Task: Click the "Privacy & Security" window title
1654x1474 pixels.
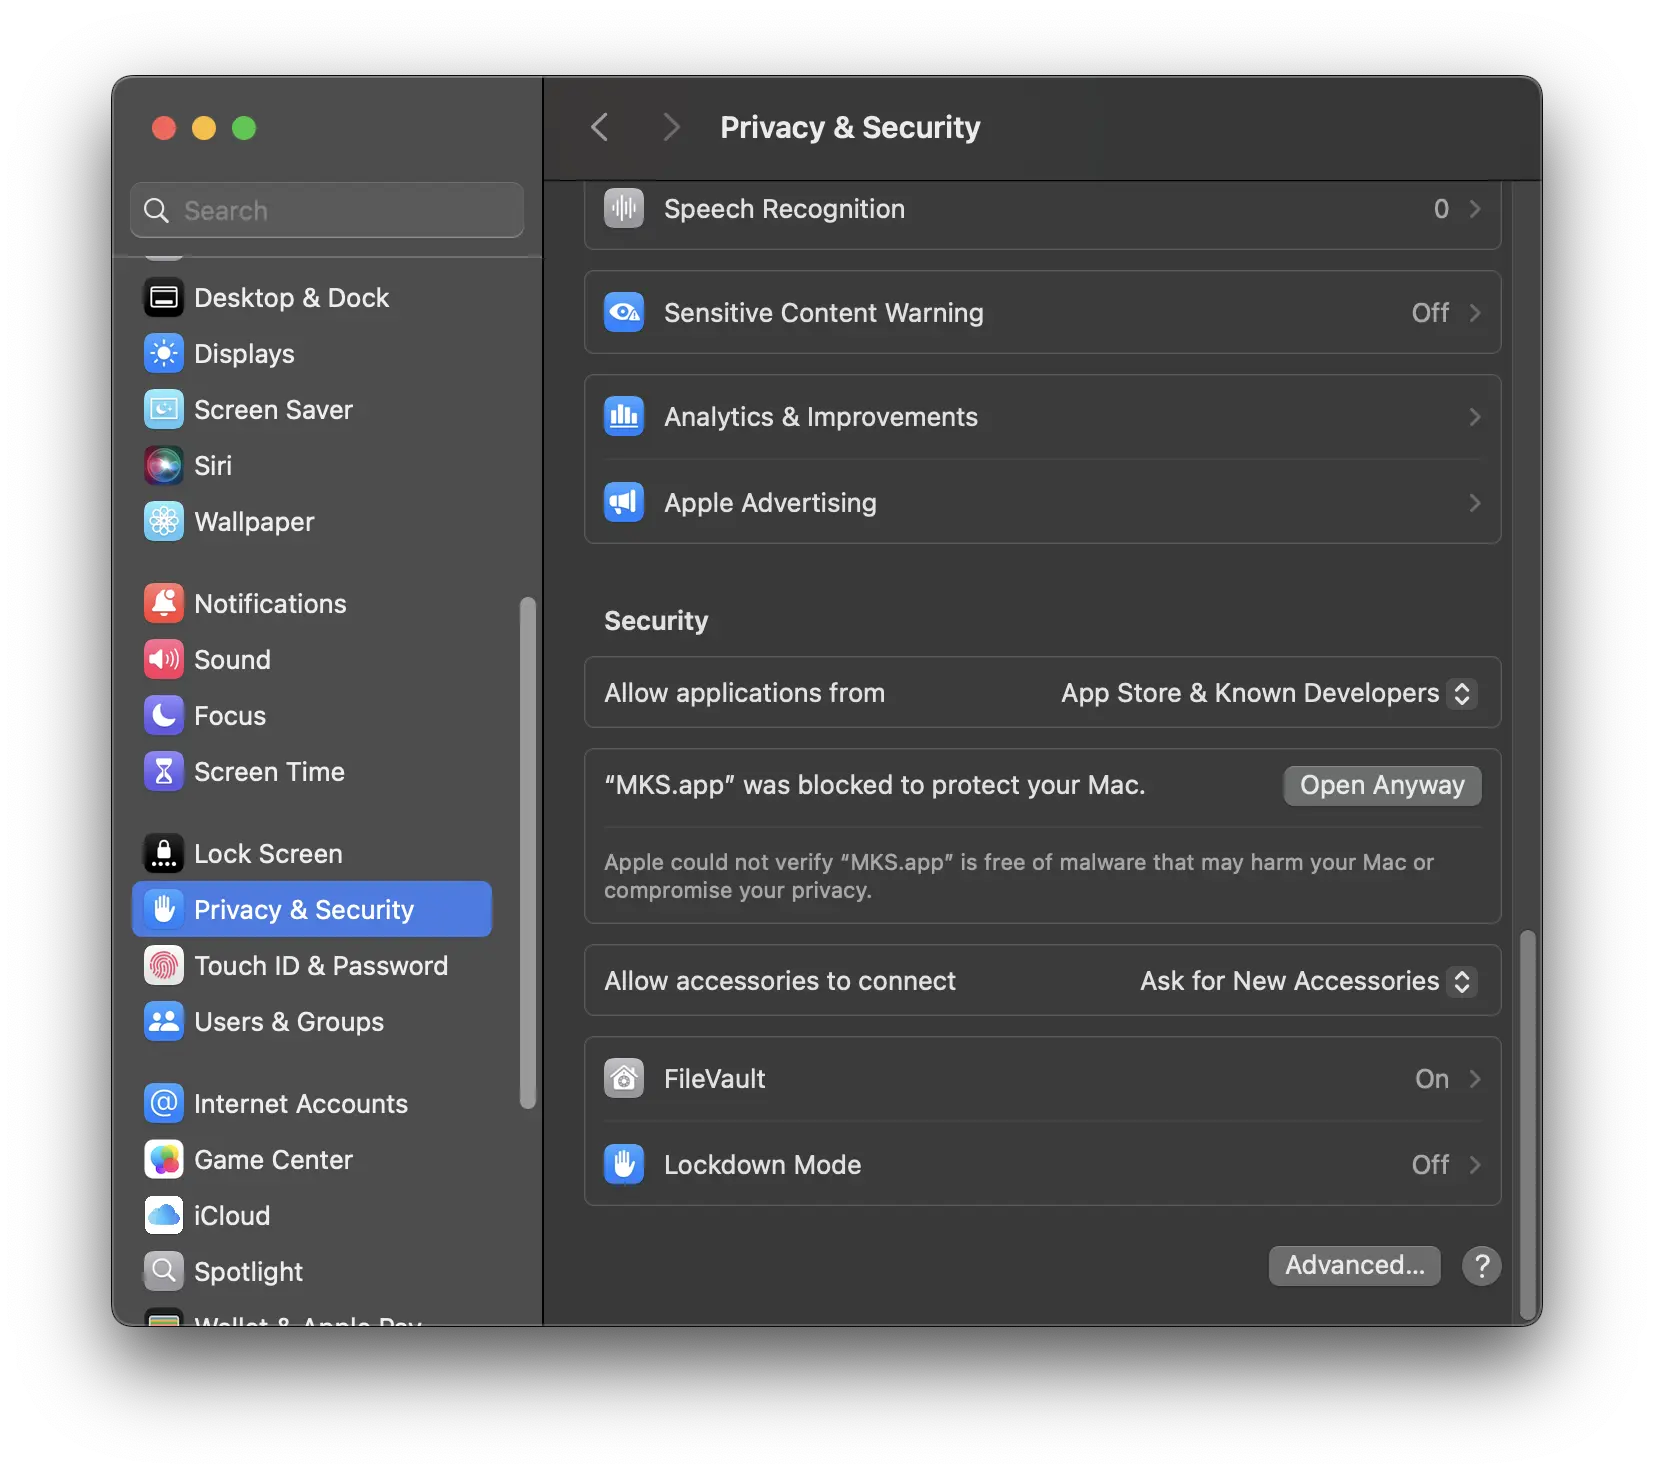Action: click(x=850, y=127)
